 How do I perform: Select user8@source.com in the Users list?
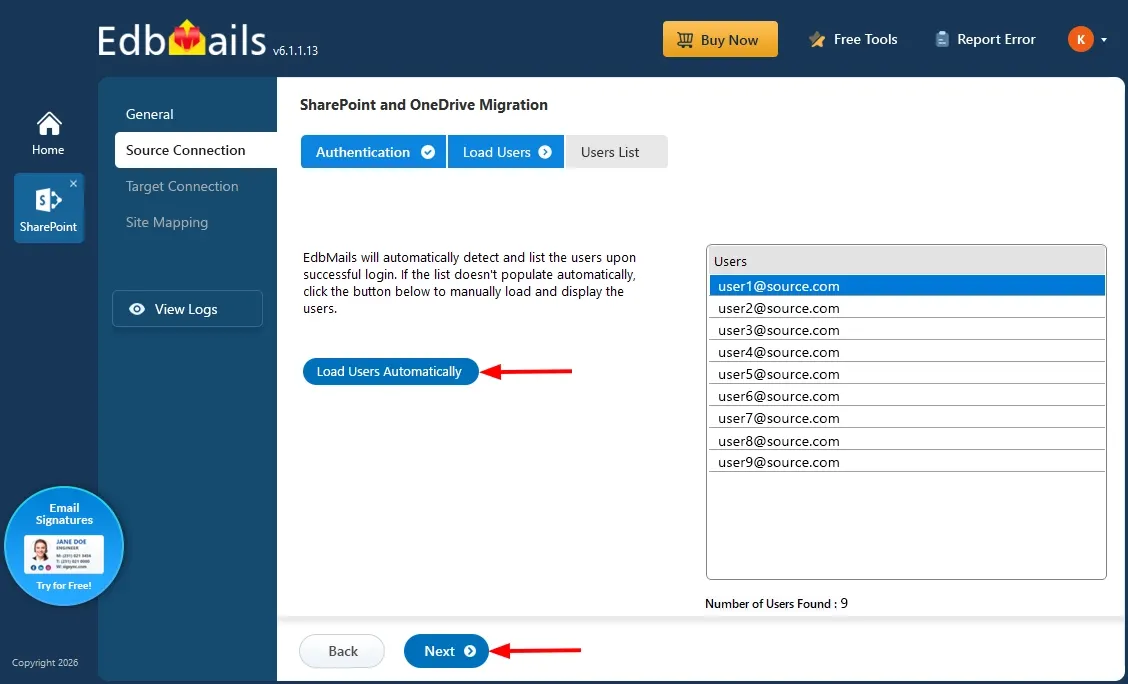[x=907, y=441]
